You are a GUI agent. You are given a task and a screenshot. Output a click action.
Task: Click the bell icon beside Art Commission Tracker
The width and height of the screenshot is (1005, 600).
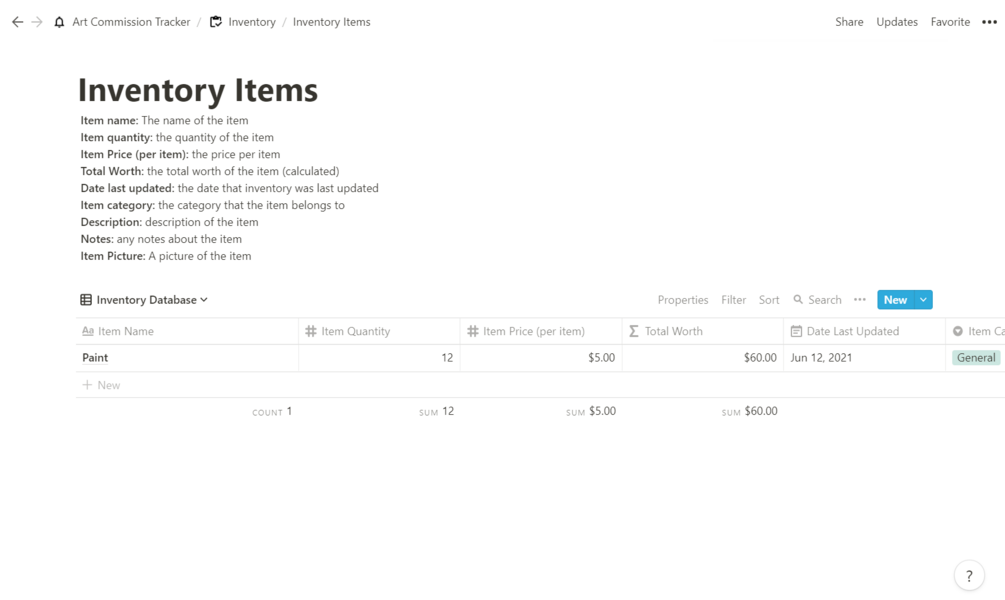coord(59,22)
